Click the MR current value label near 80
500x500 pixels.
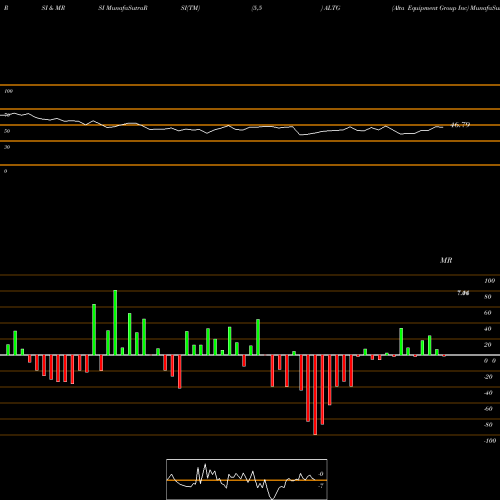click(x=463, y=293)
